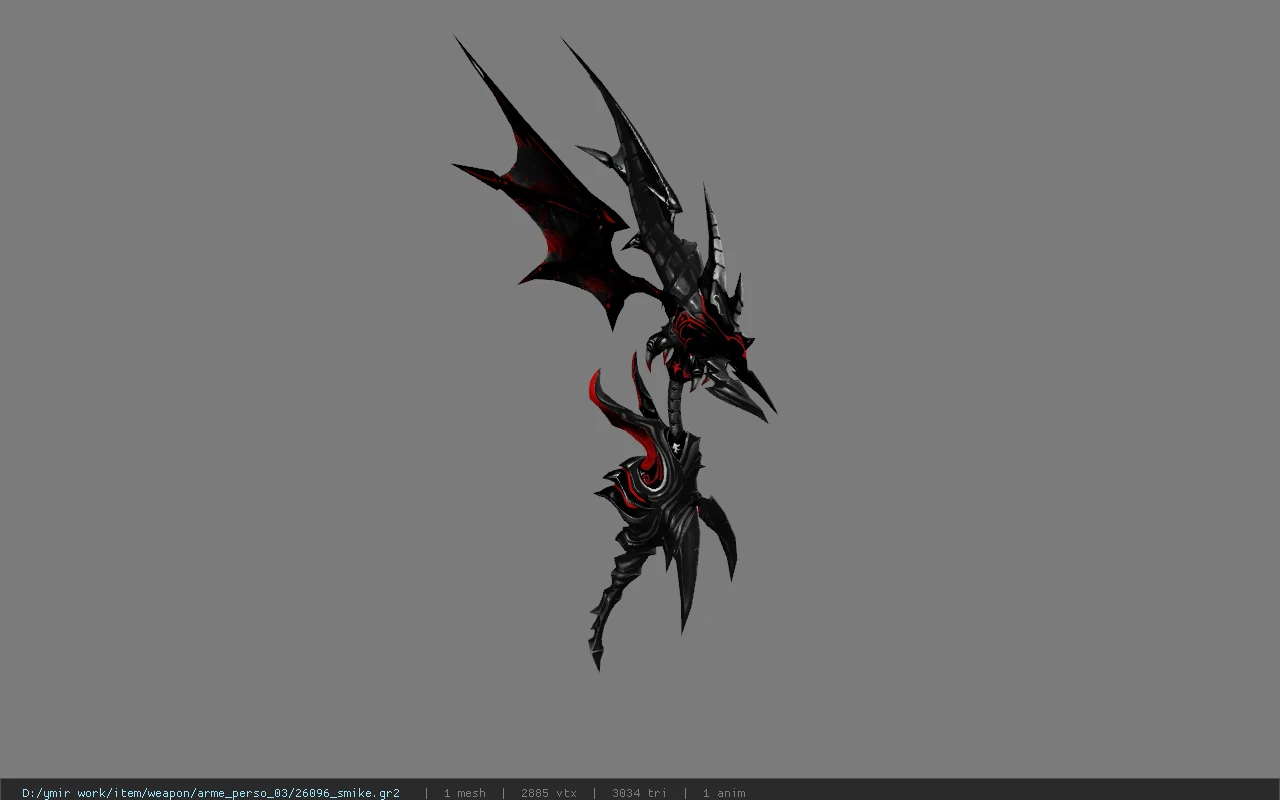Click the "3034 tri" triangle count
Screen dimensions: 1280x800
639,793
